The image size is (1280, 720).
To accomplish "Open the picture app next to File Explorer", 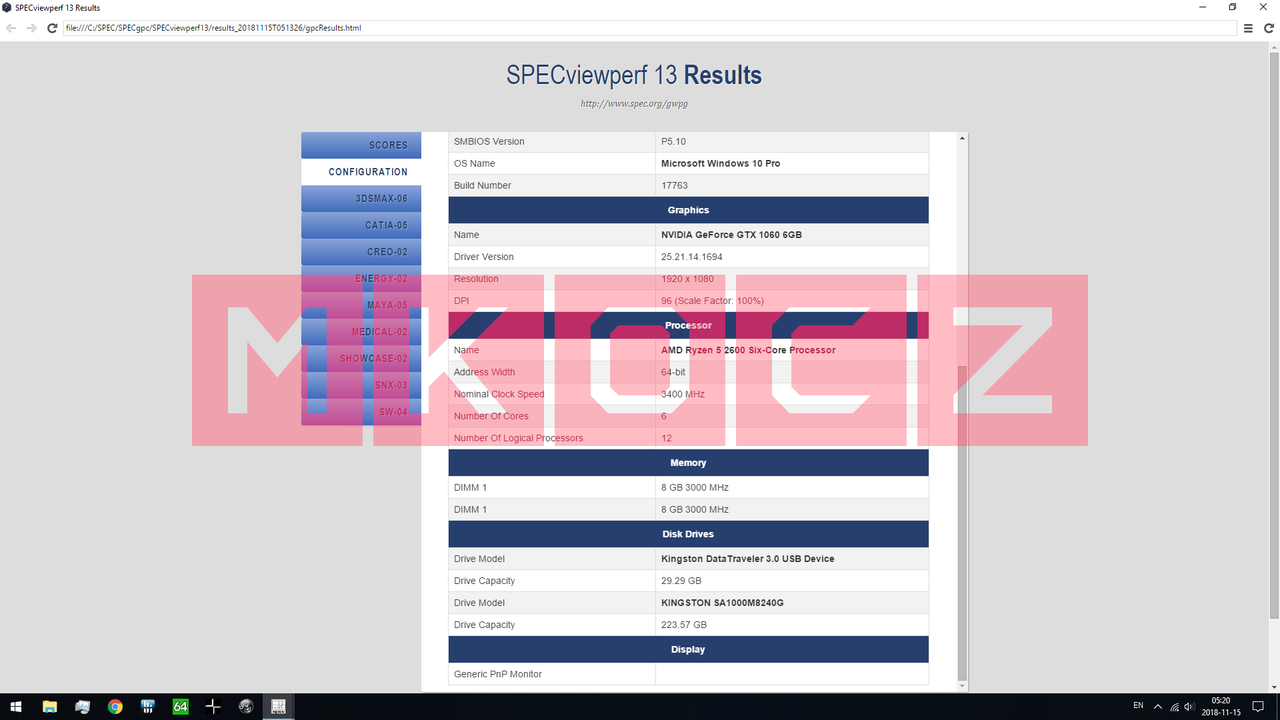I will pyautogui.click(x=83, y=706).
